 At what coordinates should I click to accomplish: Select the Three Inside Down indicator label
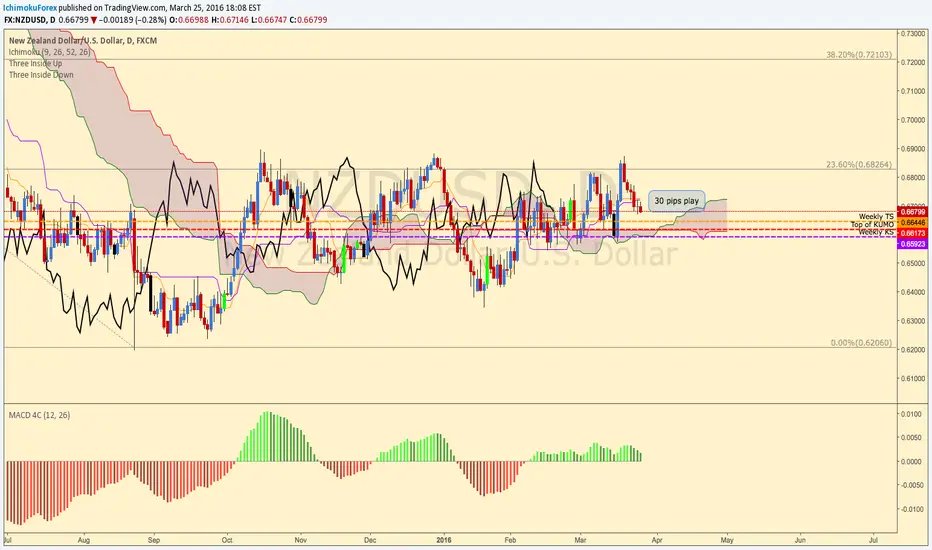pyautogui.click(x=41, y=74)
